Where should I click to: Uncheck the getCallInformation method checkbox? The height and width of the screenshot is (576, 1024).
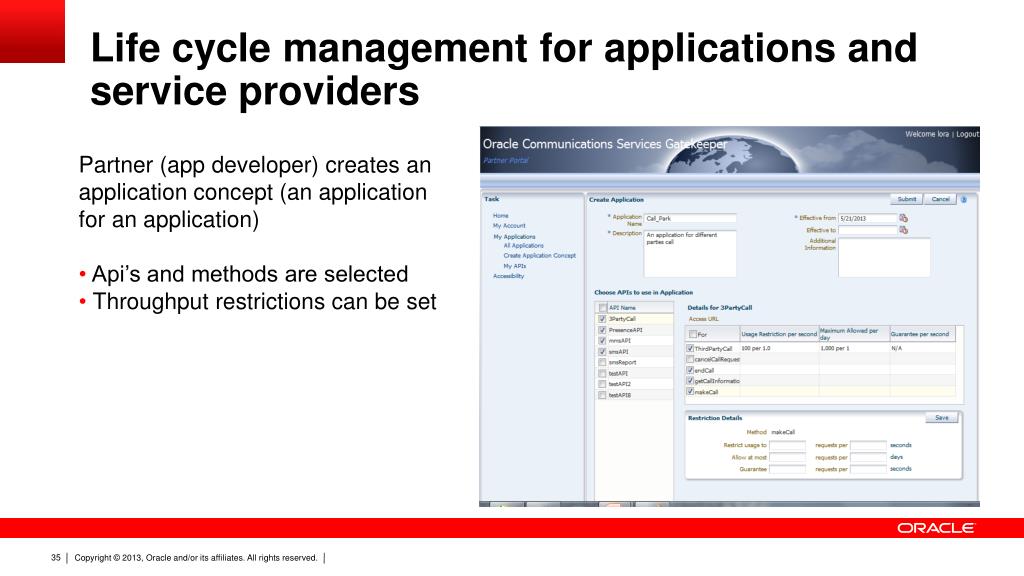(690, 380)
